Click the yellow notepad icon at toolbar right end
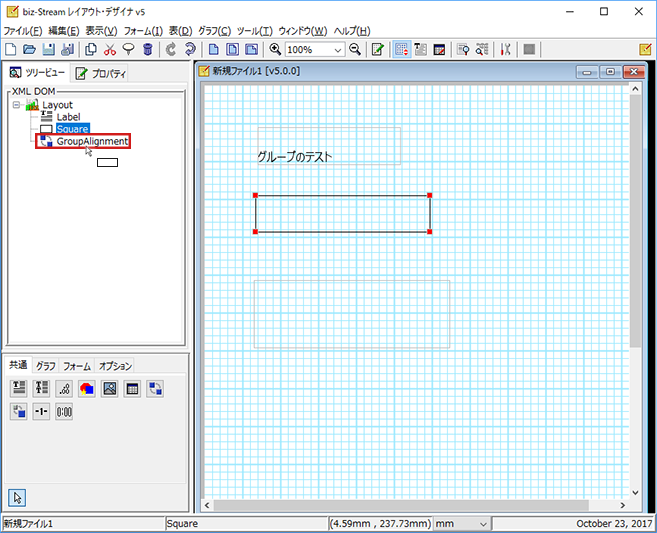The width and height of the screenshot is (657, 533). pos(645,49)
